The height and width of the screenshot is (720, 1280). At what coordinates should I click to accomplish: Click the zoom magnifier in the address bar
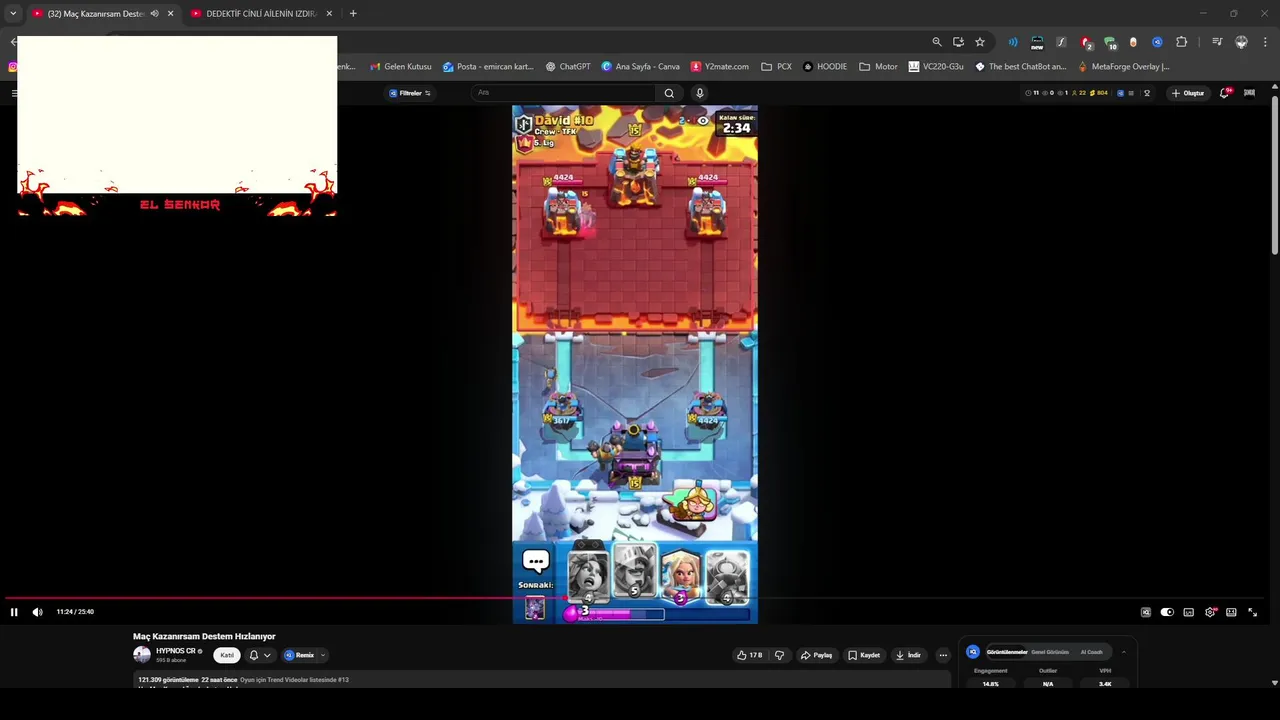coord(937,42)
